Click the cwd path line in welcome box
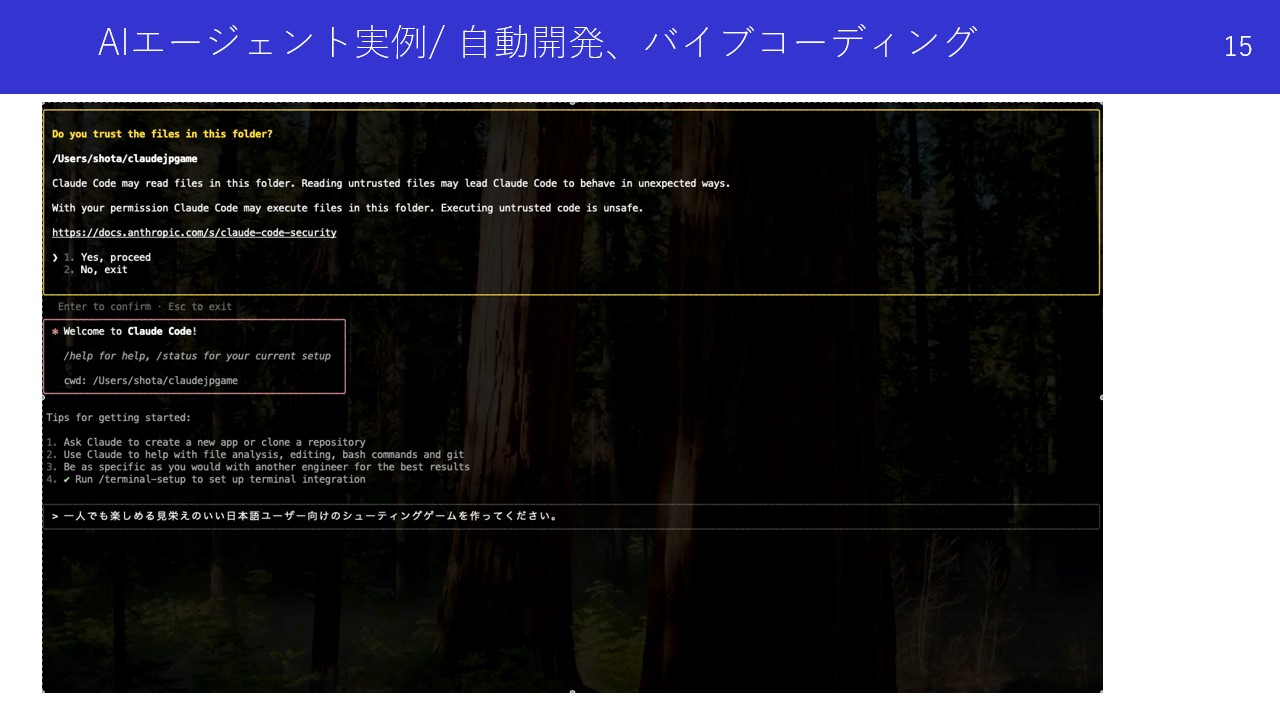Screen dimensions: 1280x720 tap(150, 381)
